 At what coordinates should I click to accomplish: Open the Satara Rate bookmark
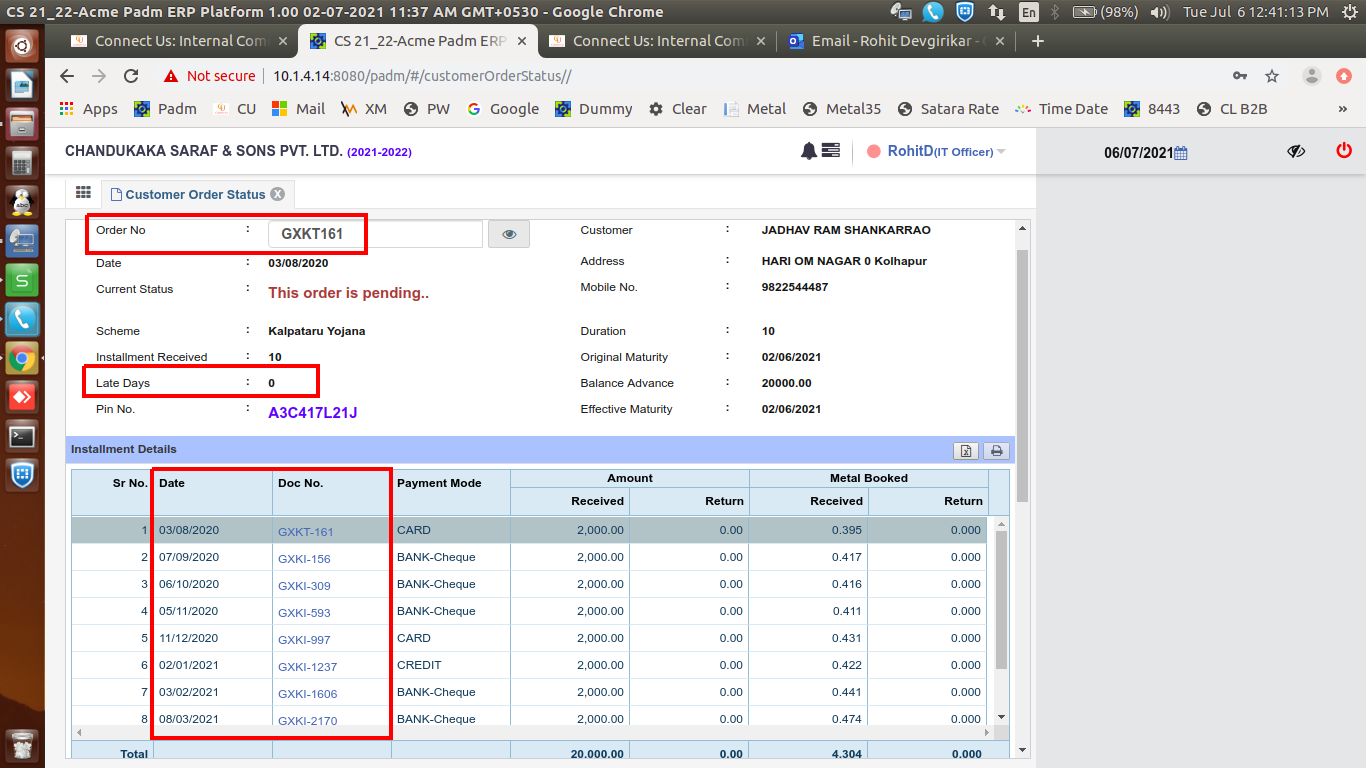pyautogui.click(x=948, y=109)
